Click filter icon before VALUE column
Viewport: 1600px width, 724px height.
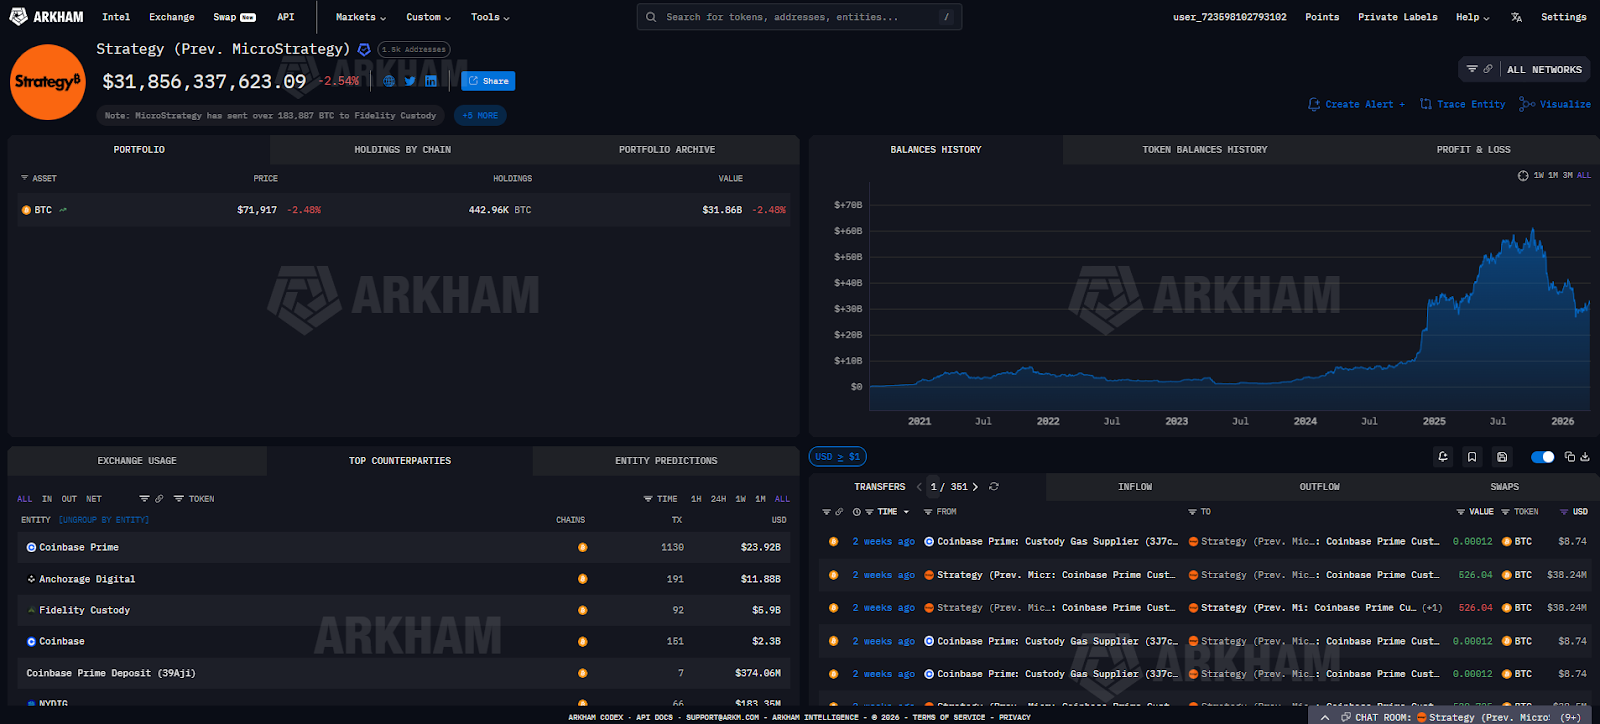pos(1461,512)
